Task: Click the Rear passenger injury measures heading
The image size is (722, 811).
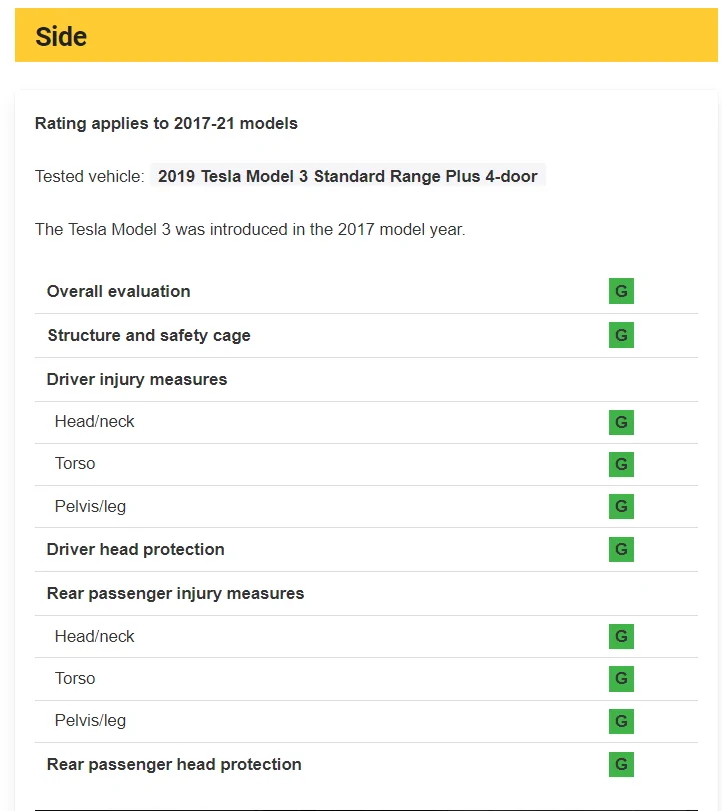Action: [x=175, y=593]
